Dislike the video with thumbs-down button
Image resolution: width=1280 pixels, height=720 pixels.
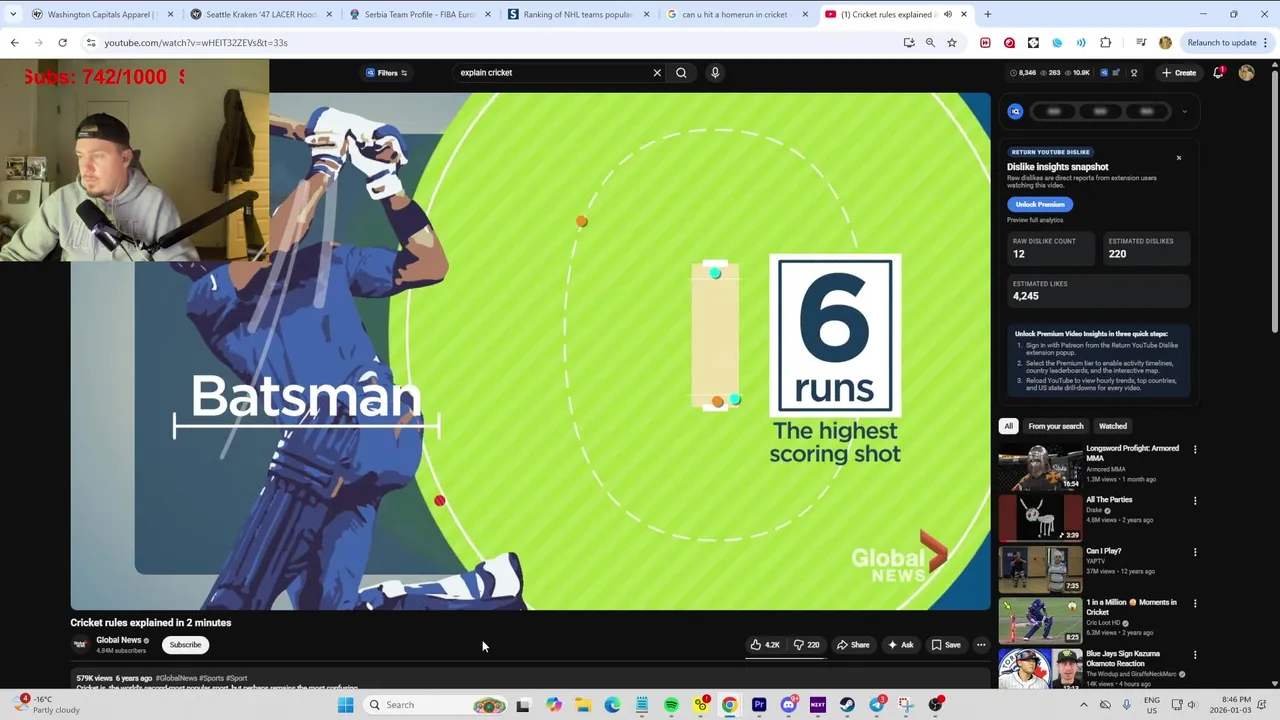pos(806,645)
